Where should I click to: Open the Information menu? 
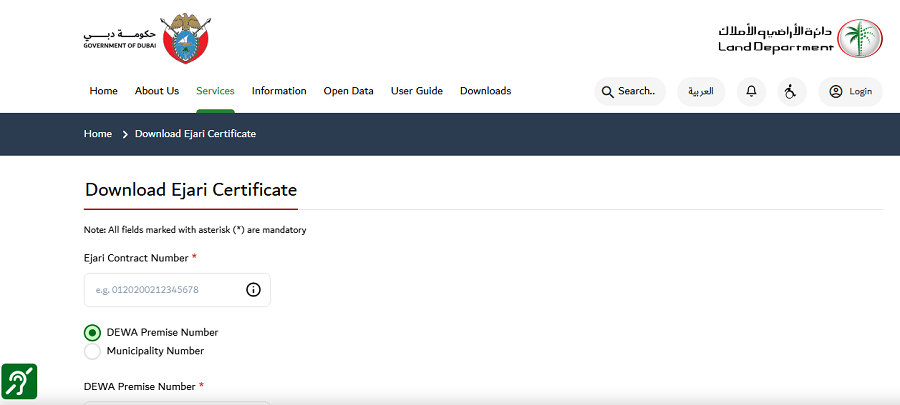[279, 91]
